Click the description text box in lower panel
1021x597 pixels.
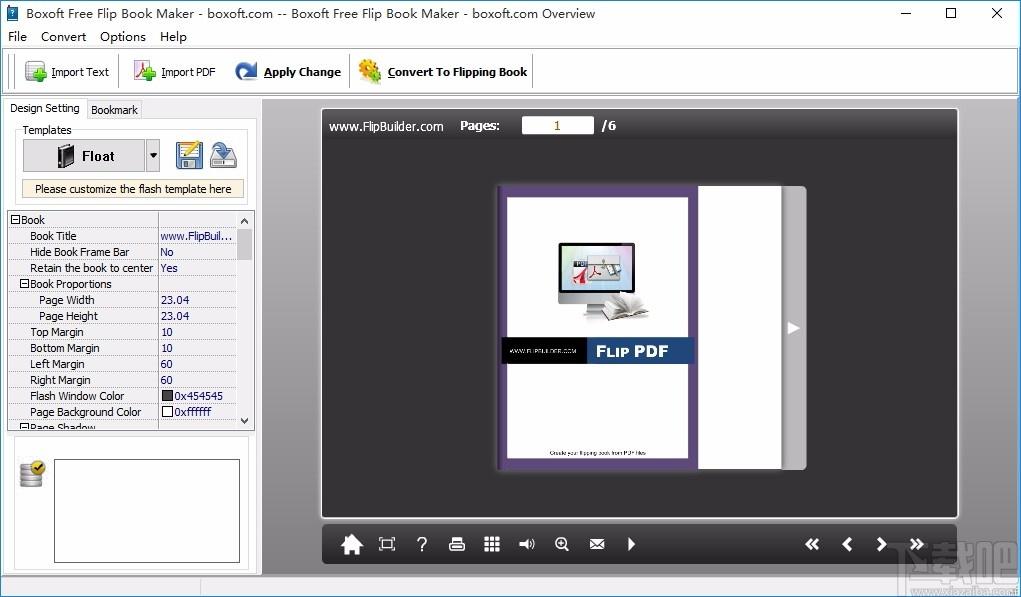coord(147,511)
